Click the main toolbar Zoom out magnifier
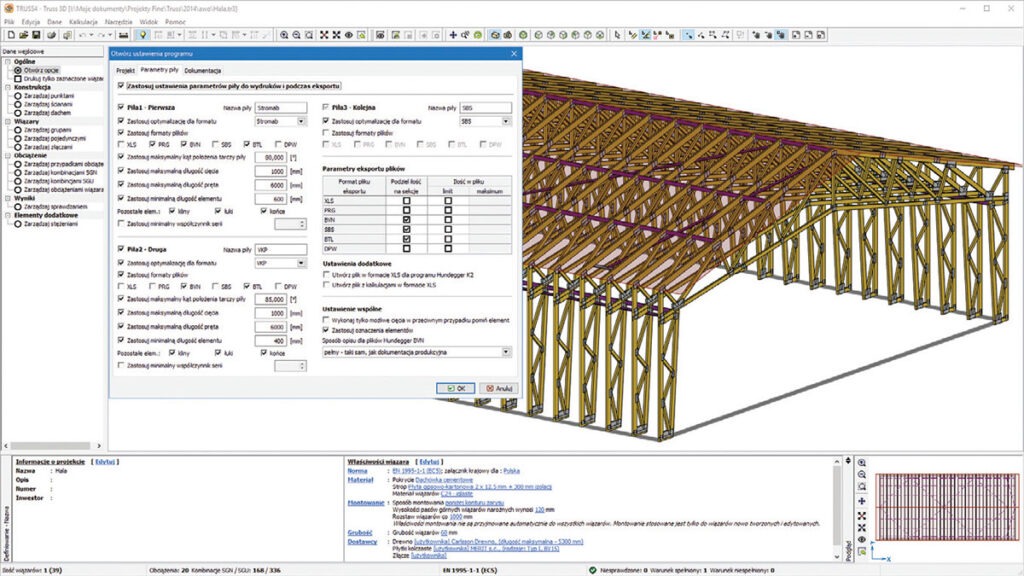Viewport: 1024px width, 576px height. pos(296,35)
